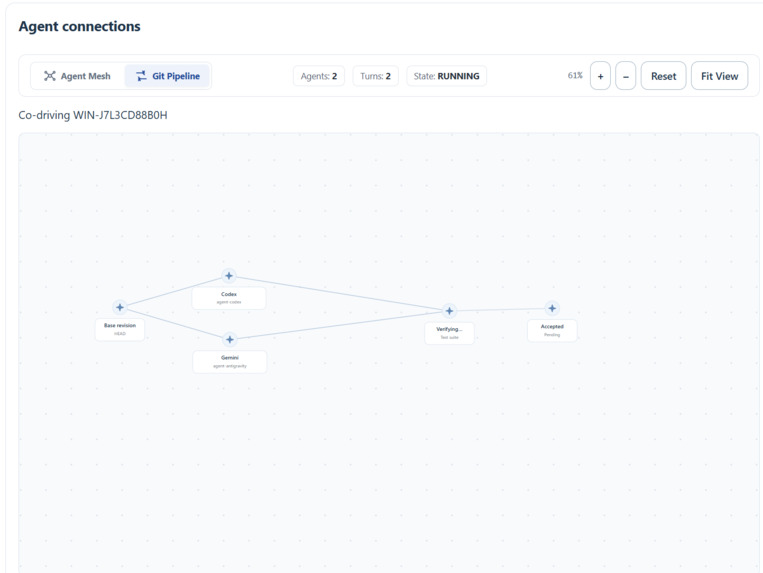Select the Base revision HEAD card
Screen dimensions: 763x573
pos(120,329)
